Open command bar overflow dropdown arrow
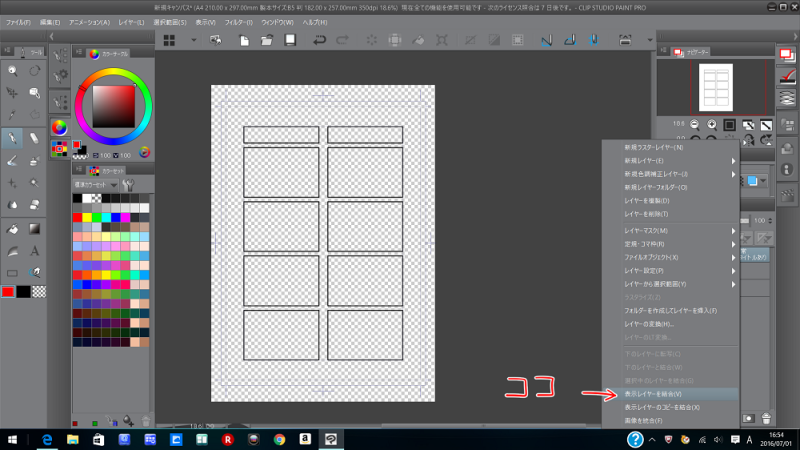The width and height of the screenshot is (800, 450). (x=649, y=40)
